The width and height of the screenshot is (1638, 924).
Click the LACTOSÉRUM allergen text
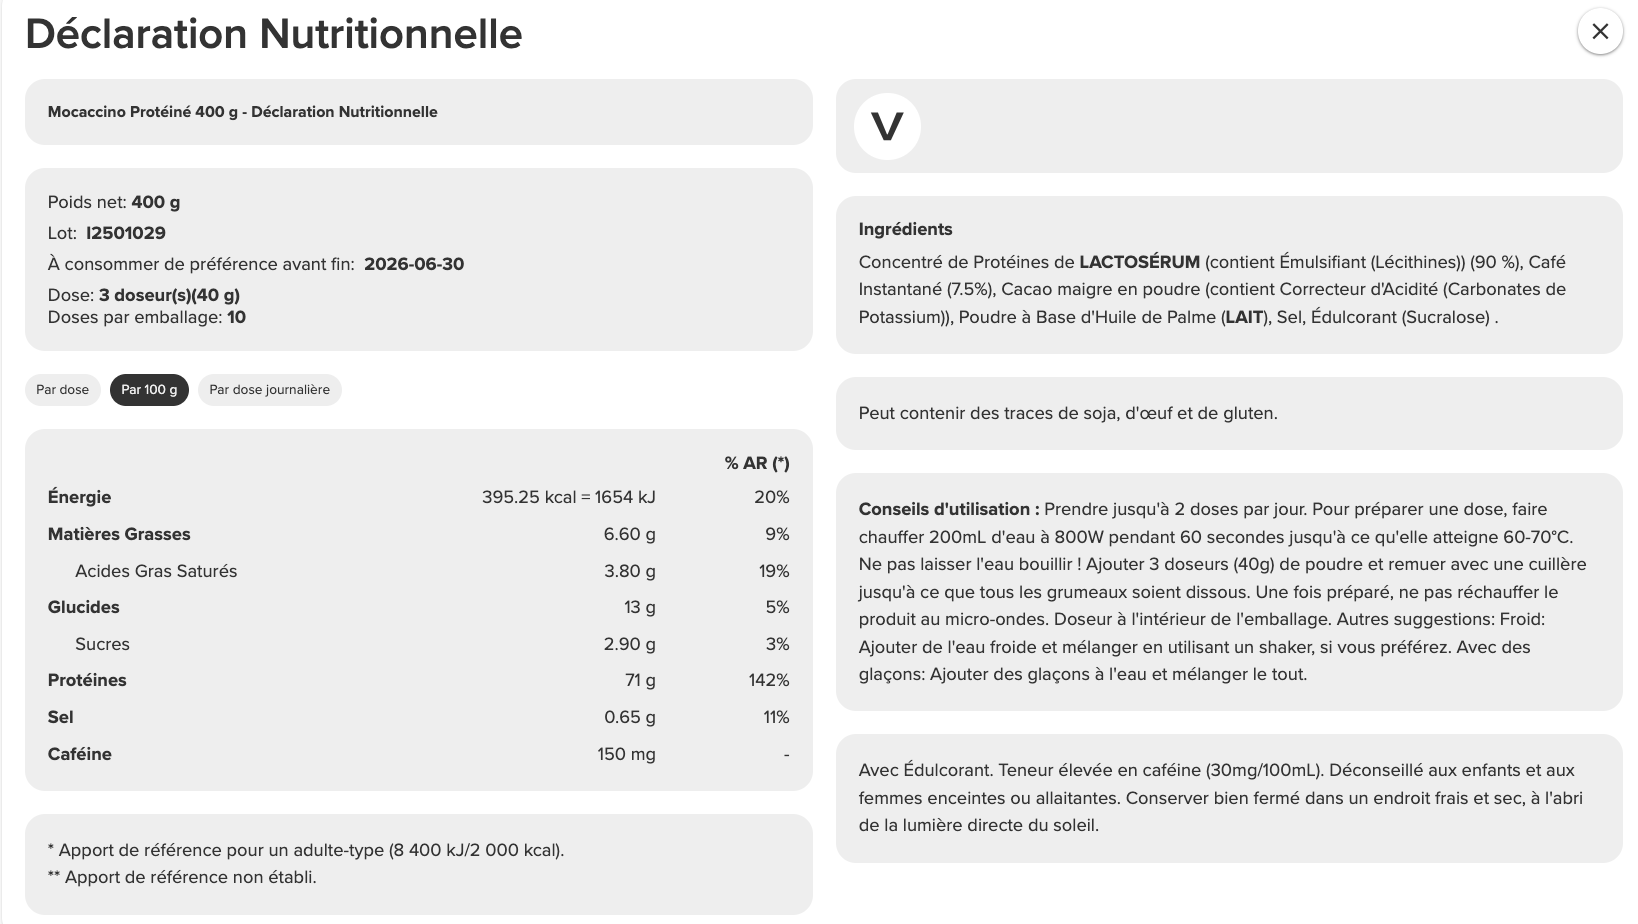[1139, 262]
